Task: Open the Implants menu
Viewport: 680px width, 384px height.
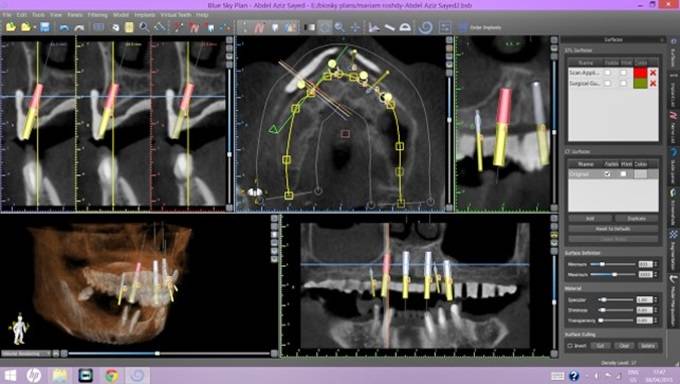Action: click(144, 15)
